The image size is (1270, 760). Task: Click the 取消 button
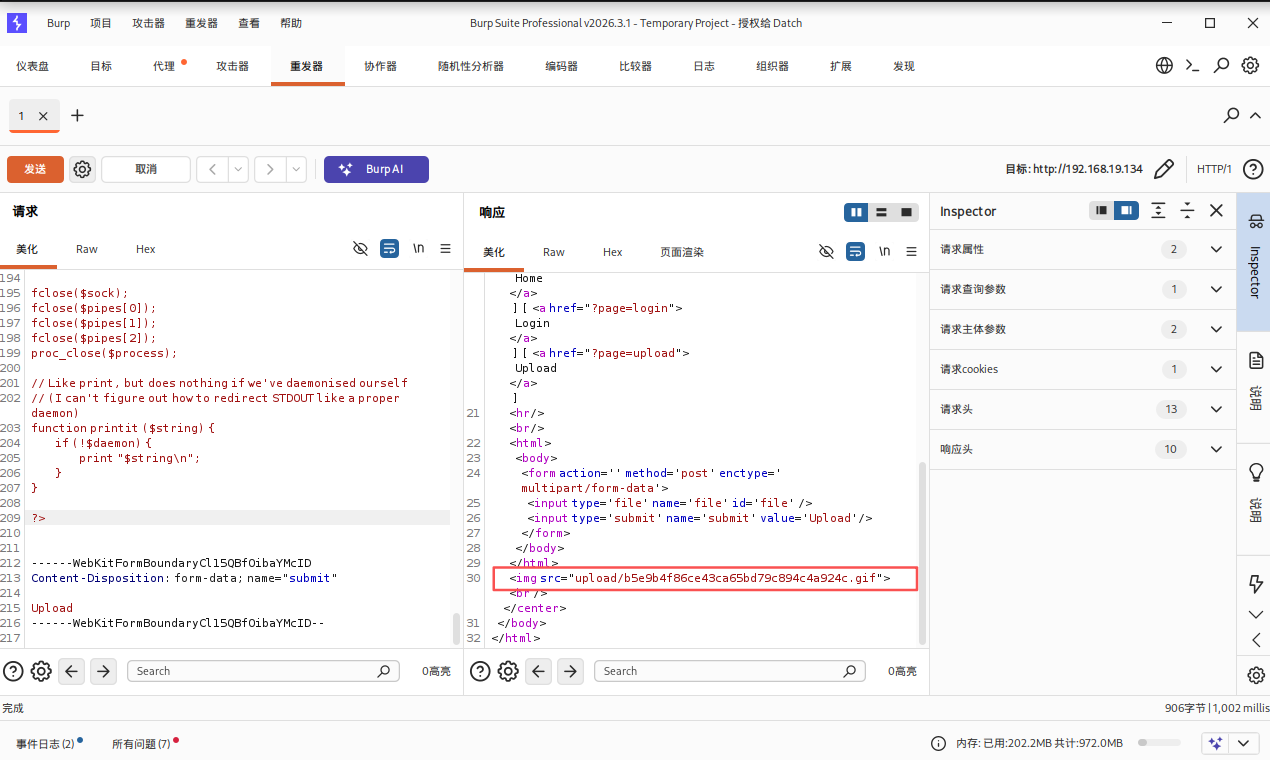coord(146,170)
